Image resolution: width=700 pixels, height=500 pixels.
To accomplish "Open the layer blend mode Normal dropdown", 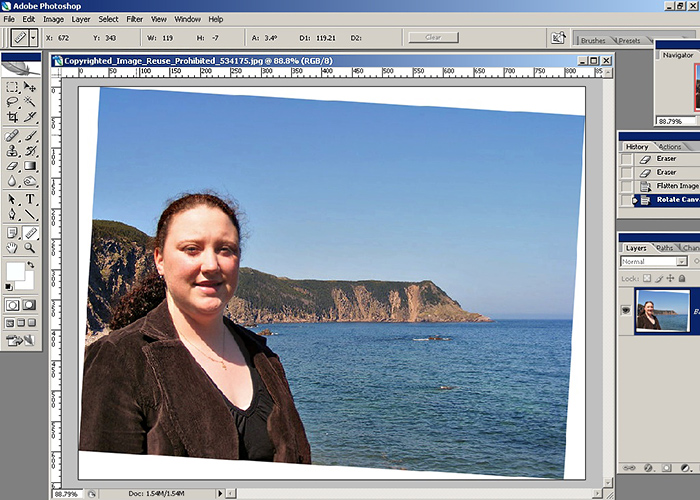I will pyautogui.click(x=654, y=262).
